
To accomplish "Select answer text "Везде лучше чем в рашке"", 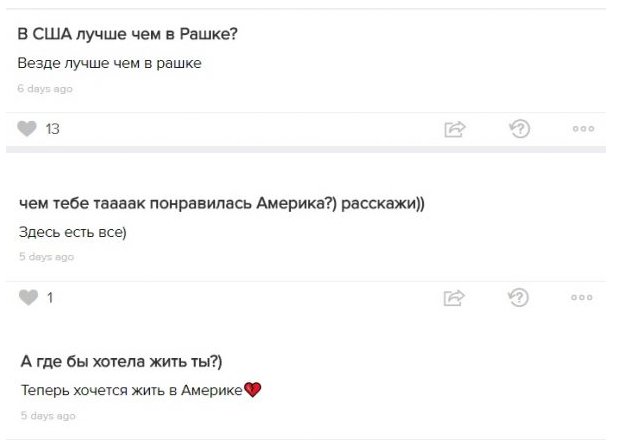I will pyautogui.click(x=110, y=63).
